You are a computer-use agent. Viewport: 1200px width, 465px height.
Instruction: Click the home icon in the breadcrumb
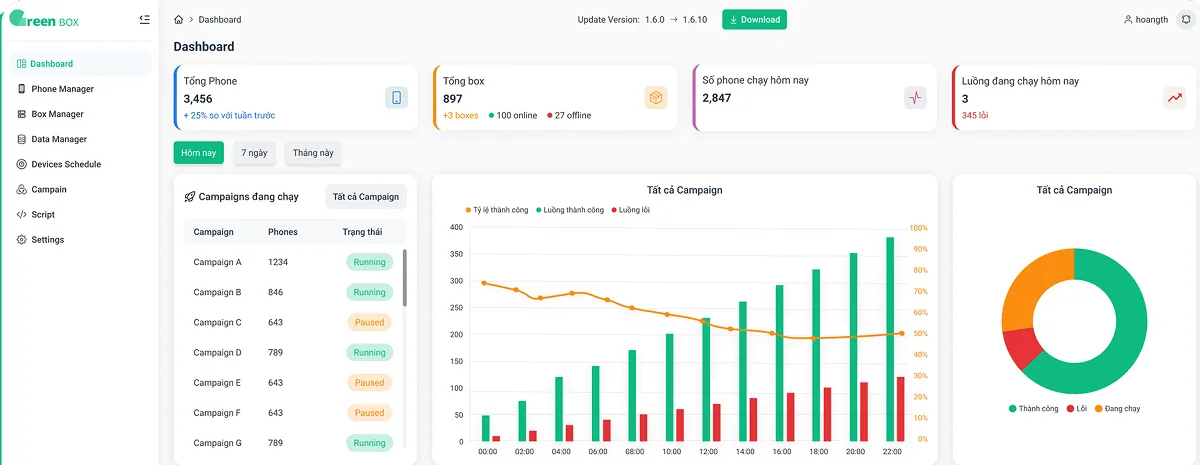(178, 20)
